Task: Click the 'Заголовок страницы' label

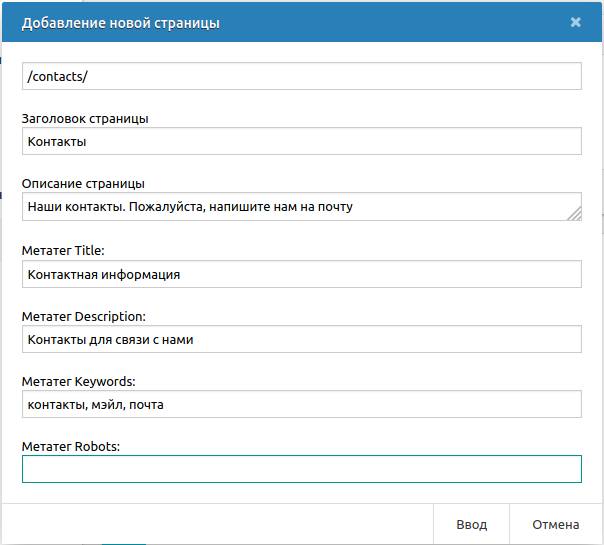Action: pyautogui.click(x=85, y=119)
